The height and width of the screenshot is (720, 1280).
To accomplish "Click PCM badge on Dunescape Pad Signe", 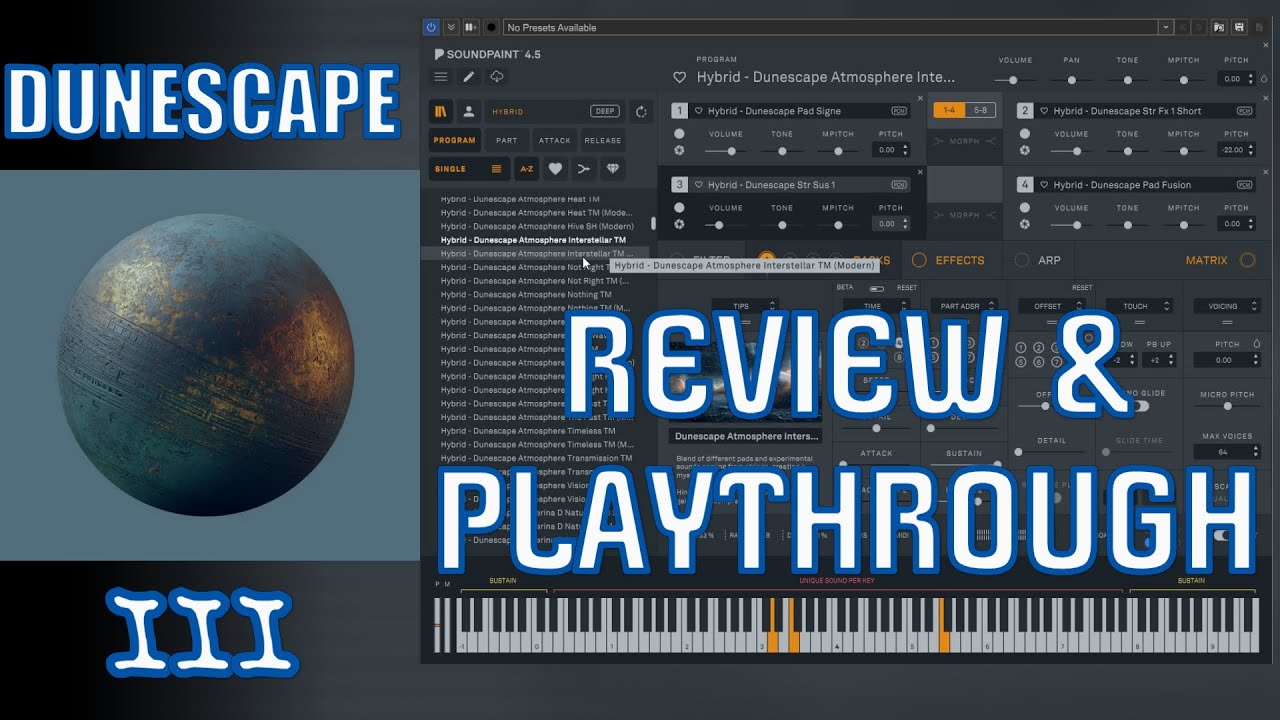I will 899,111.
